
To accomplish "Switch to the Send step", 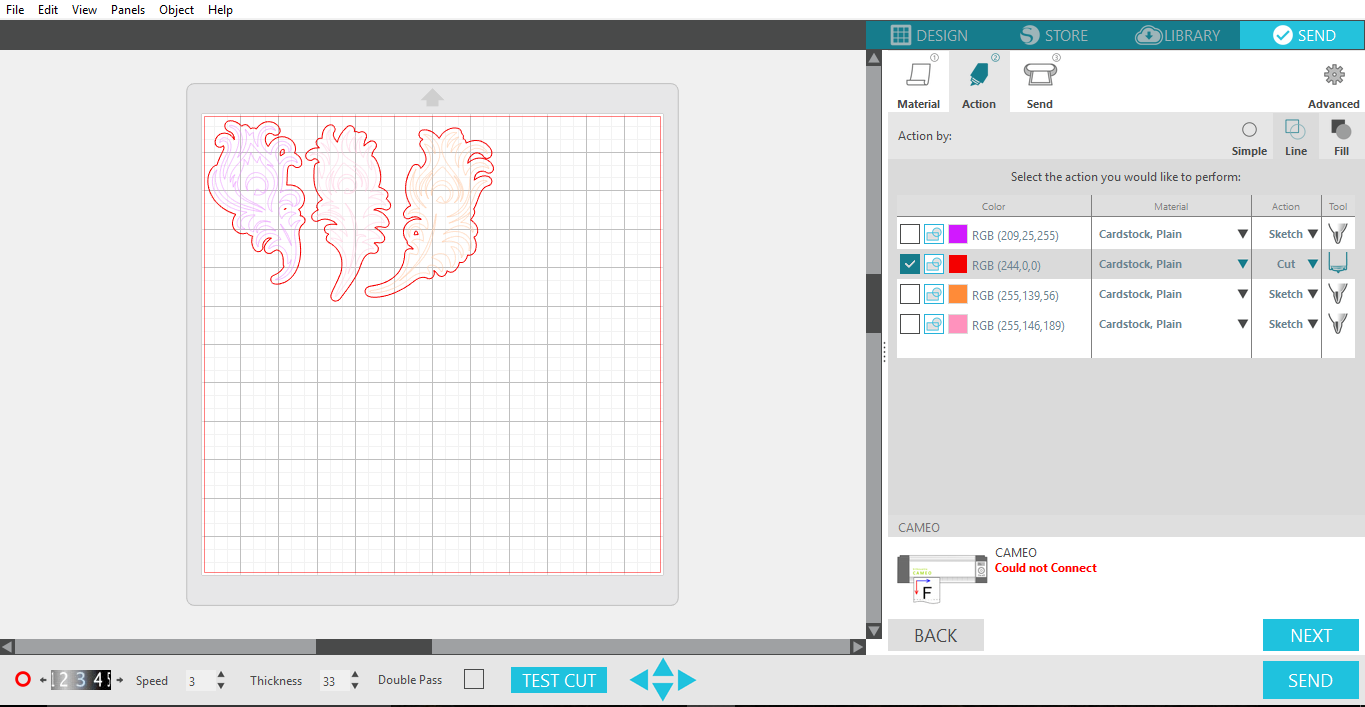I will pyautogui.click(x=1039, y=82).
